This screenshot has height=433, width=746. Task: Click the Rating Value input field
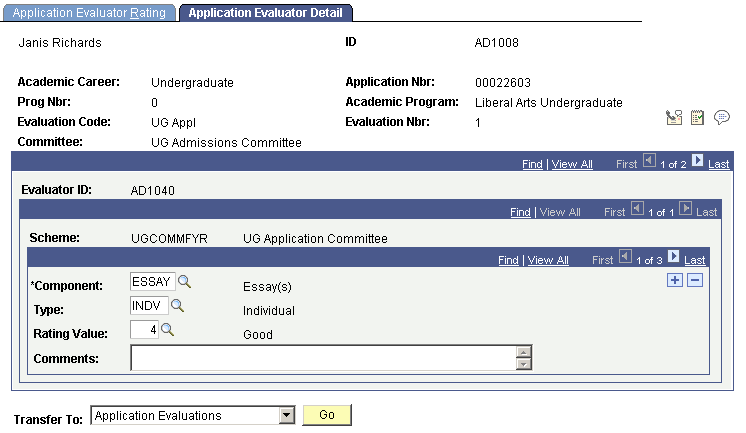(144, 330)
